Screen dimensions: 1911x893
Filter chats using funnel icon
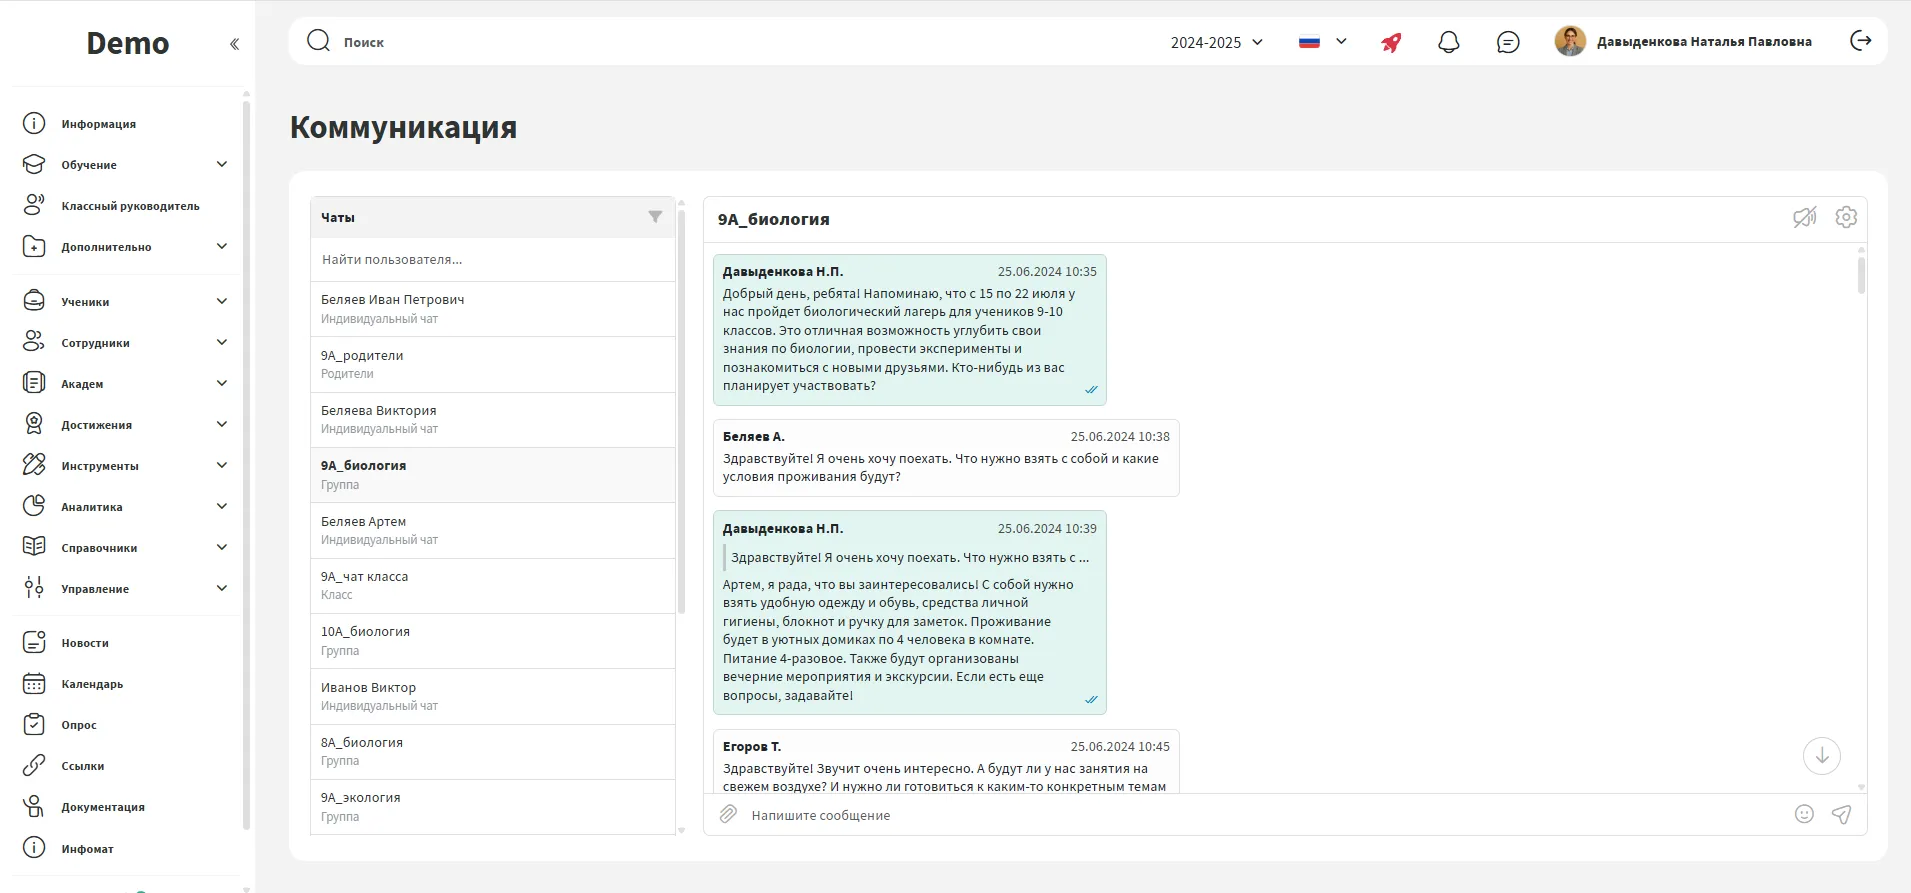(655, 217)
